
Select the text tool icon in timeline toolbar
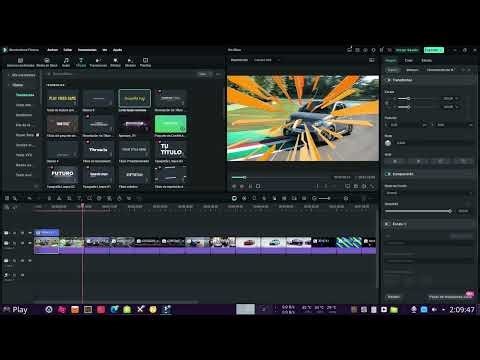(x=79, y=198)
